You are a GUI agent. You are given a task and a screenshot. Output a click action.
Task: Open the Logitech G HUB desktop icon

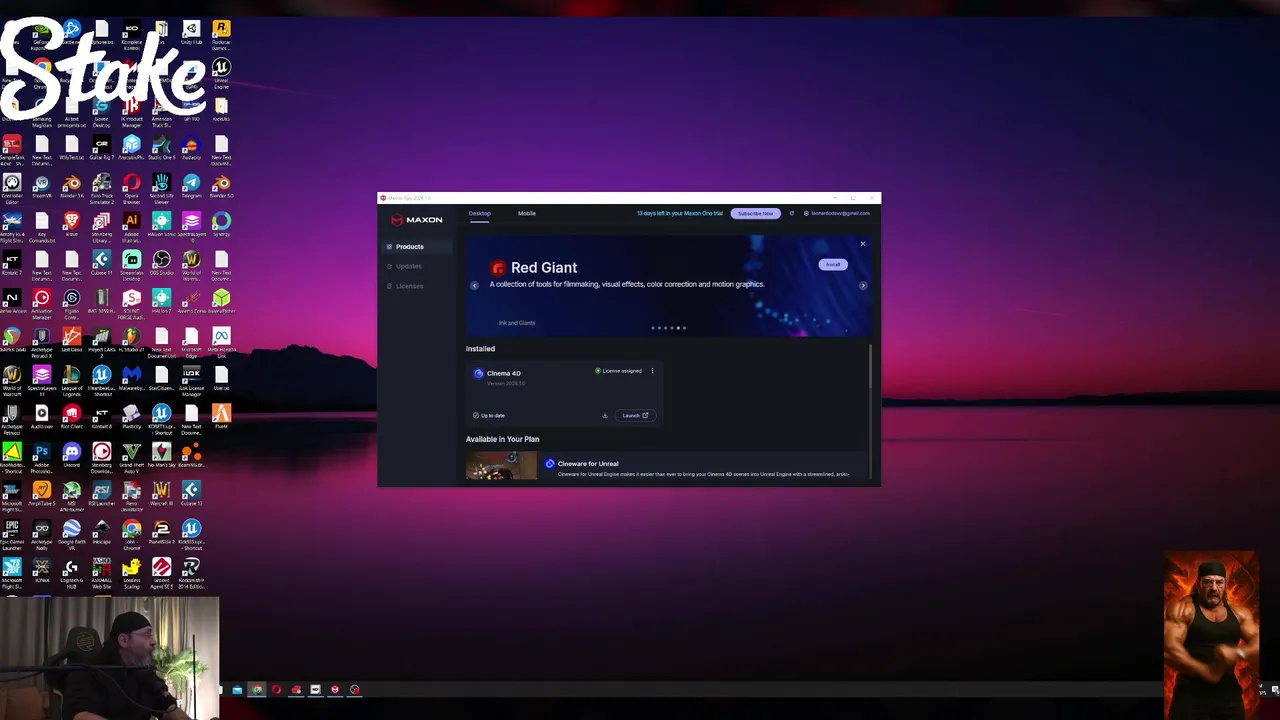click(x=71, y=572)
